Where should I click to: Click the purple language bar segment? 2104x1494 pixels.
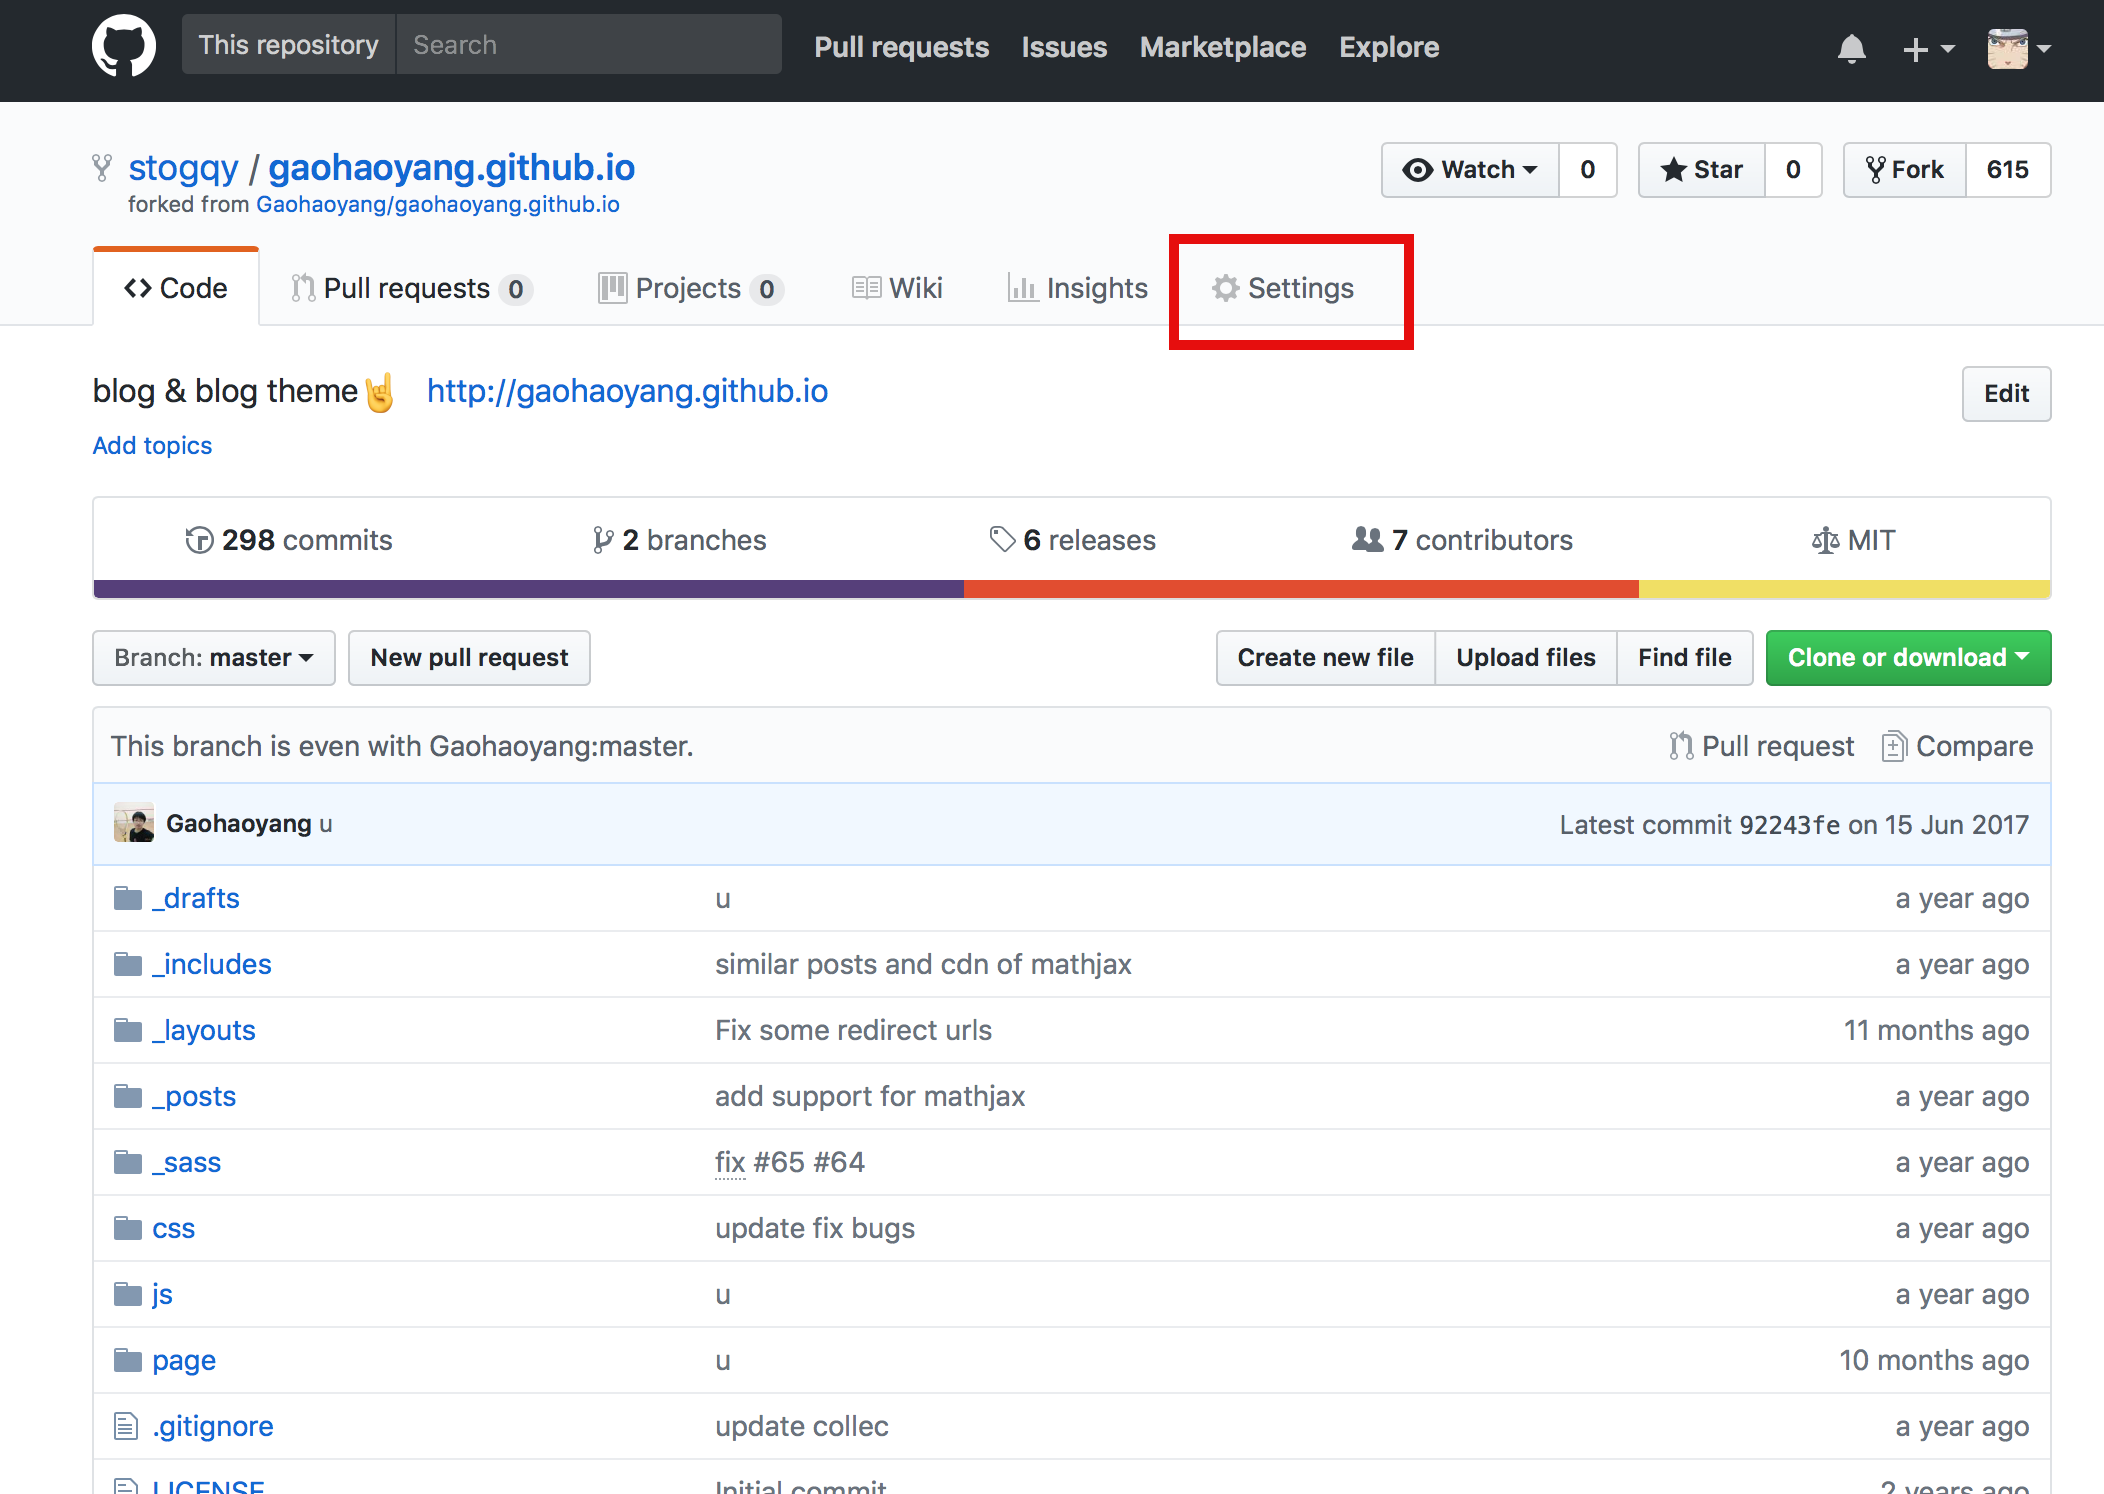[528, 589]
